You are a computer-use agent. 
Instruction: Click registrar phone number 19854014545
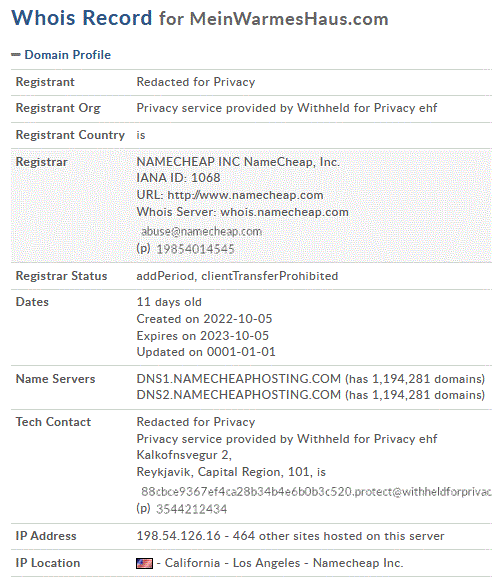195,249
